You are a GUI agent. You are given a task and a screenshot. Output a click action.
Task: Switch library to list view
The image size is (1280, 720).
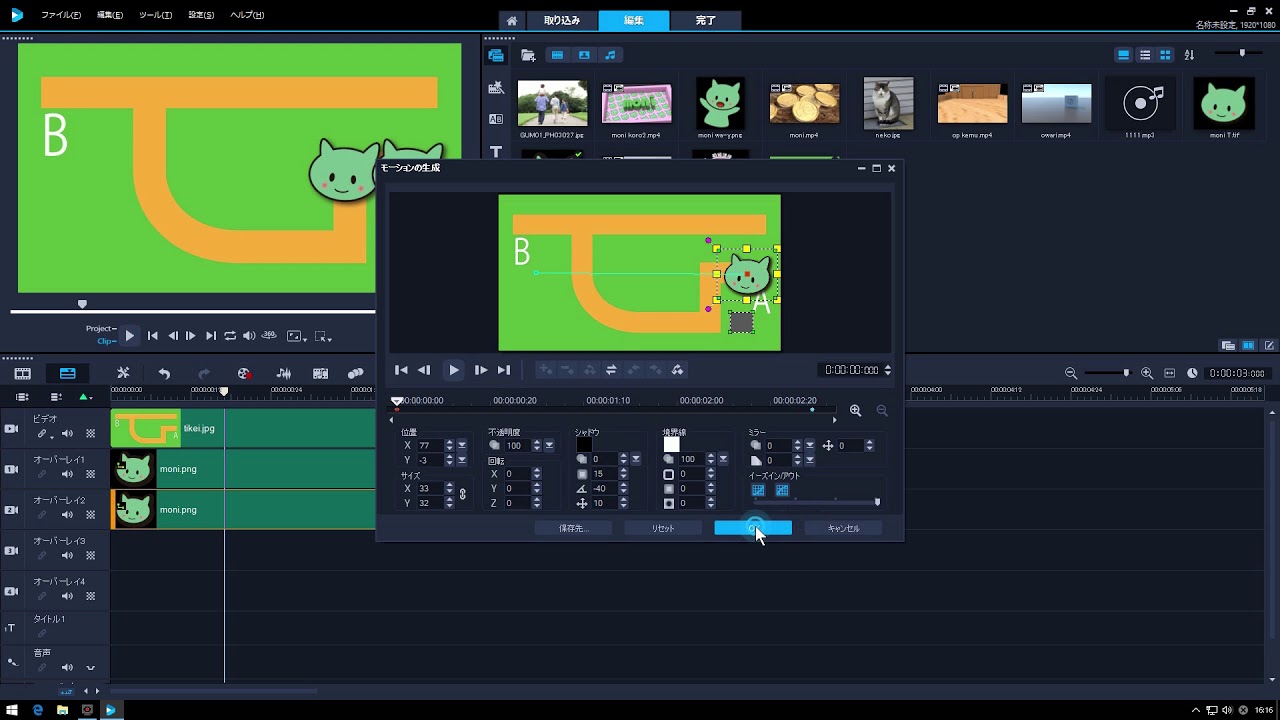click(x=1145, y=55)
